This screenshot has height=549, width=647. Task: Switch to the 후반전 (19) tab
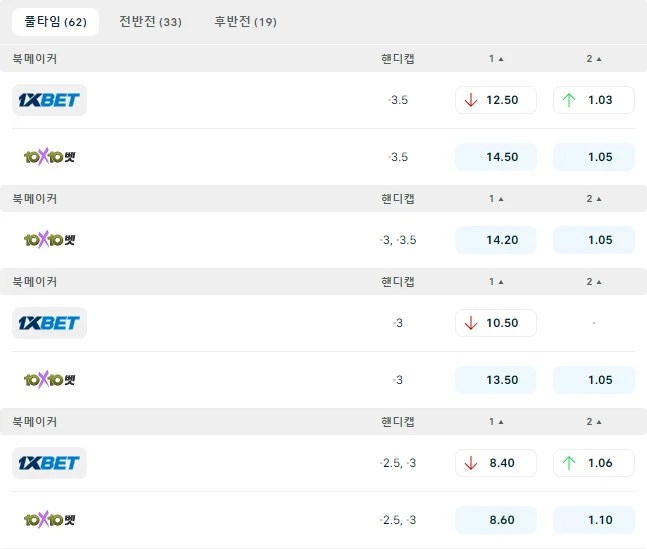pos(245,22)
